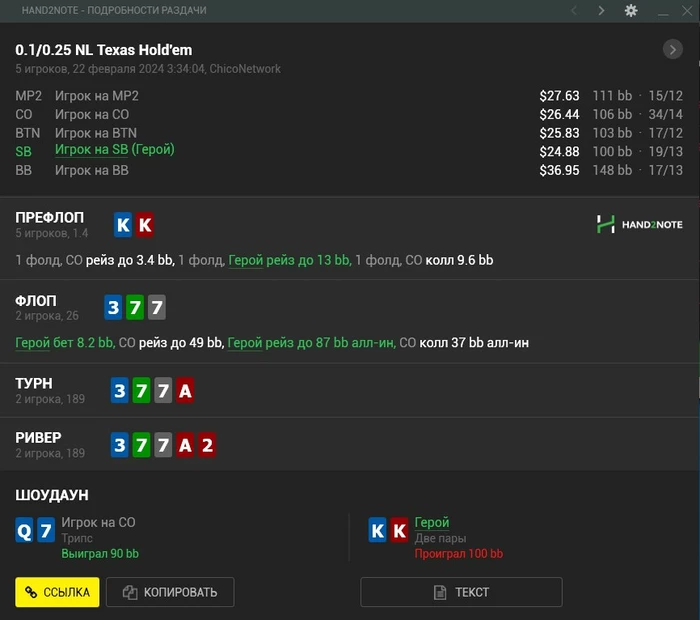Click the Герой link in the showdown section
The width and height of the screenshot is (700, 620).
coord(432,522)
